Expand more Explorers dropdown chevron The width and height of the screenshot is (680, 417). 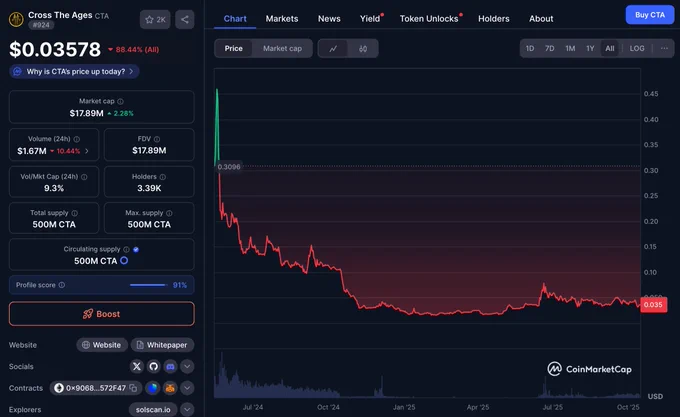click(x=187, y=410)
